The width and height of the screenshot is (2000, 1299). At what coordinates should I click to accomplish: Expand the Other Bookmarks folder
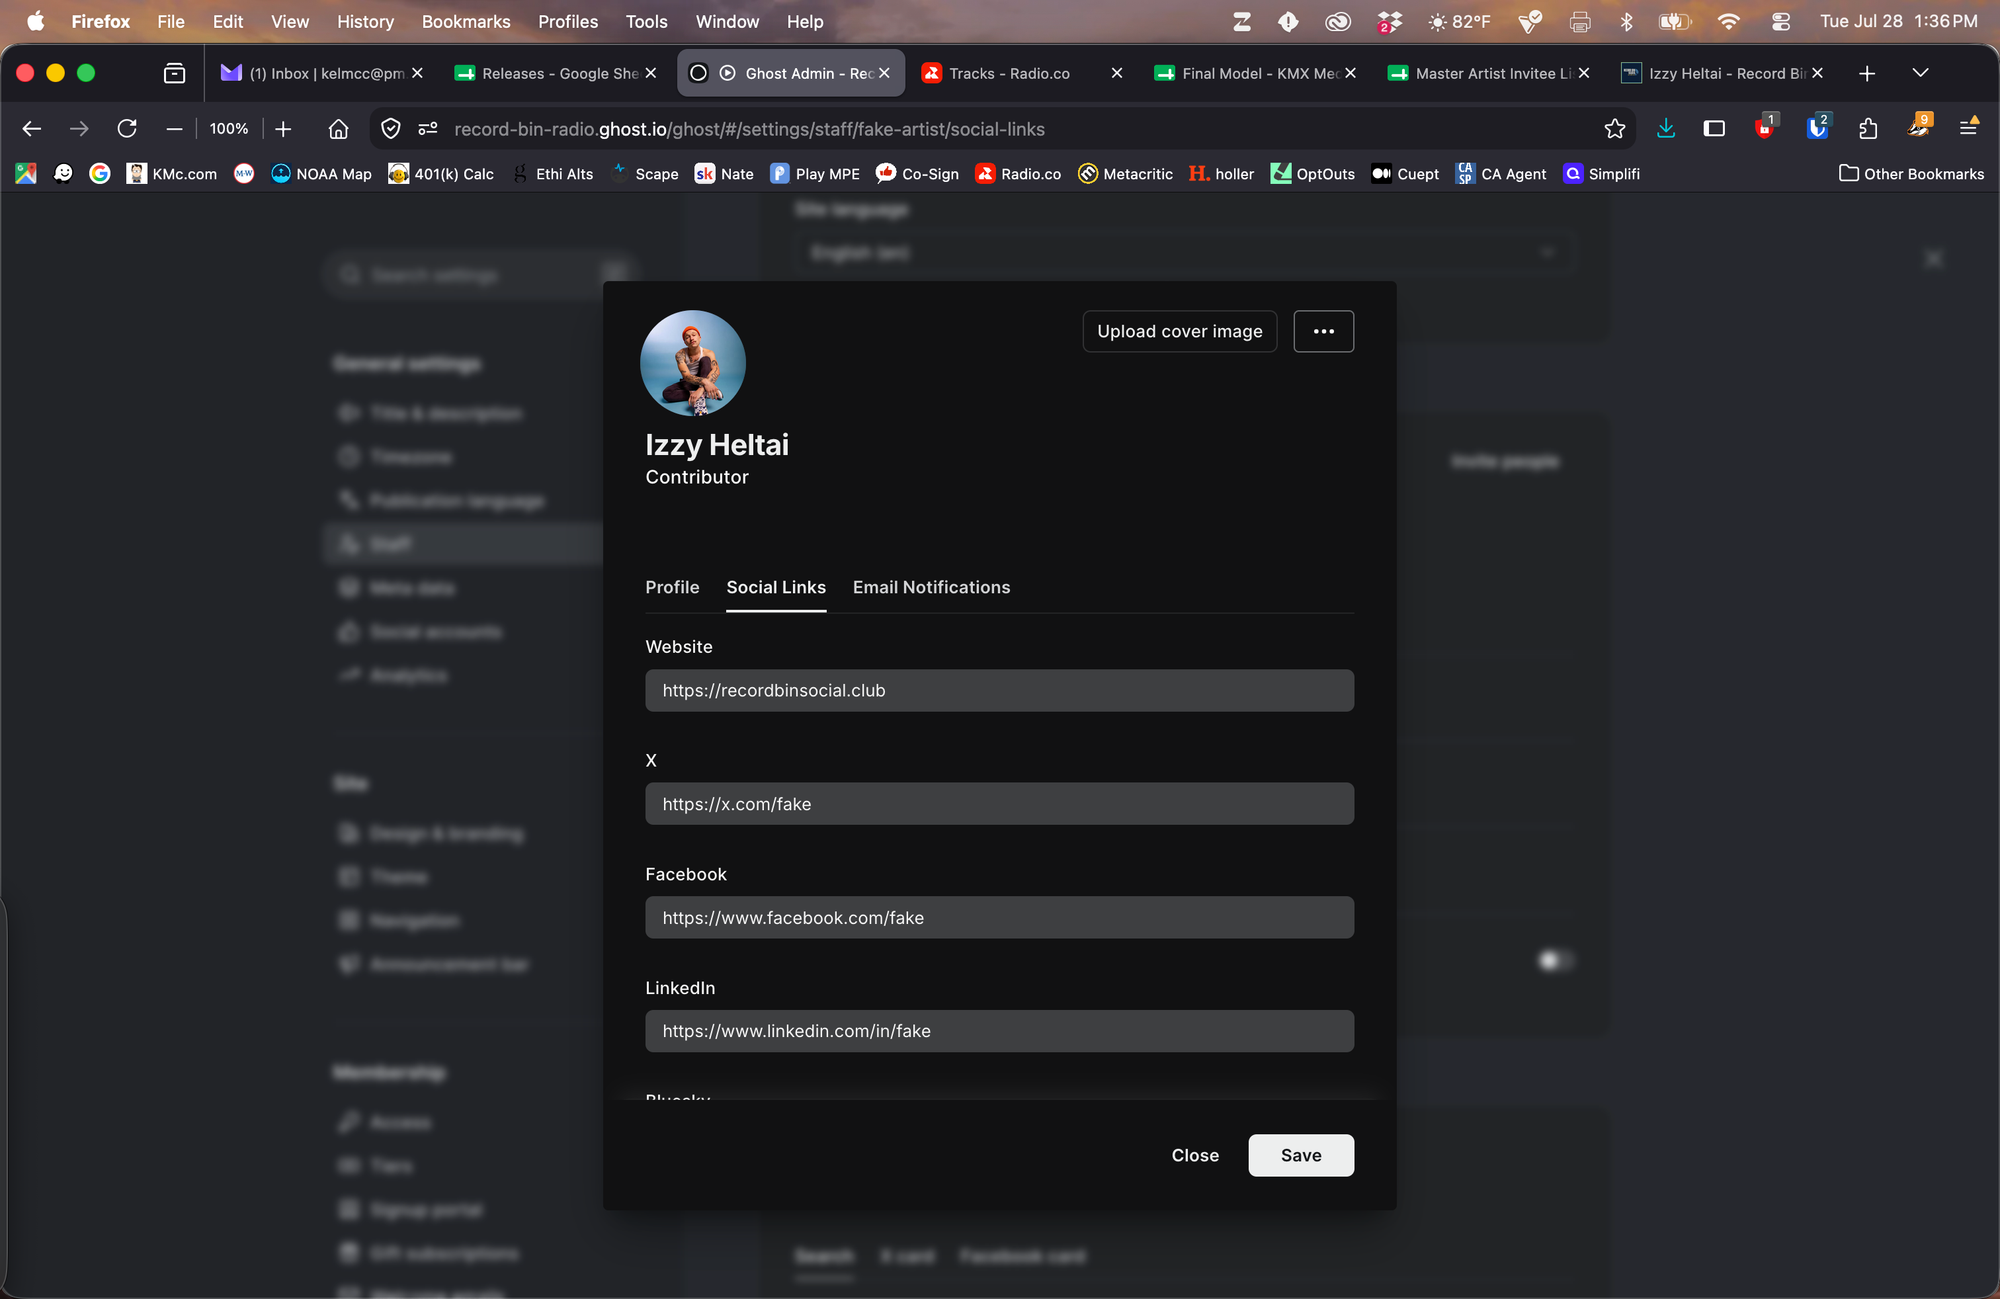pyautogui.click(x=1911, y=173)
